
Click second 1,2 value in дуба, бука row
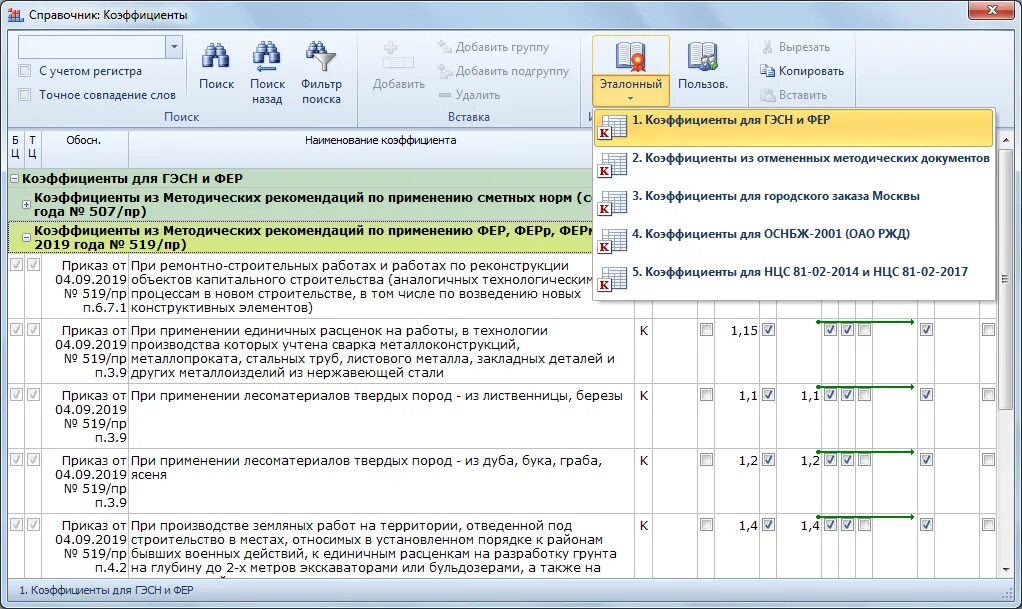[810, 460]
